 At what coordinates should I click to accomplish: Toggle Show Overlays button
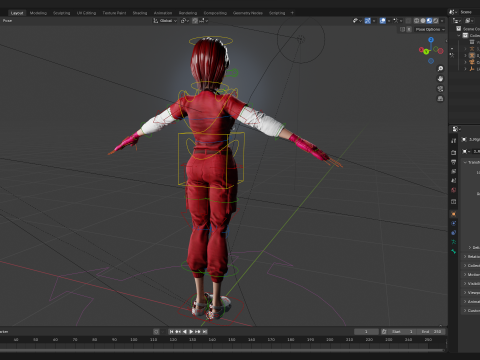[383, 21]
